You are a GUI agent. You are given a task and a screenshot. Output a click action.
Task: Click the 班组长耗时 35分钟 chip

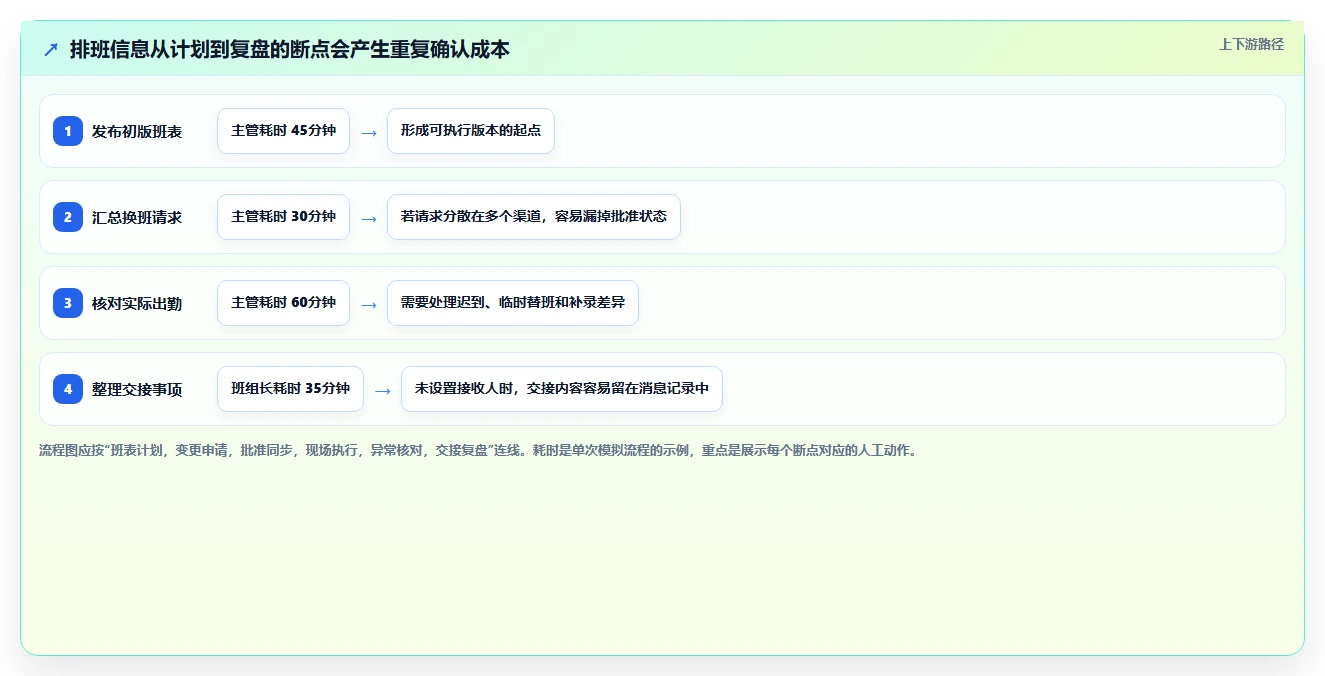pos(290,389)
